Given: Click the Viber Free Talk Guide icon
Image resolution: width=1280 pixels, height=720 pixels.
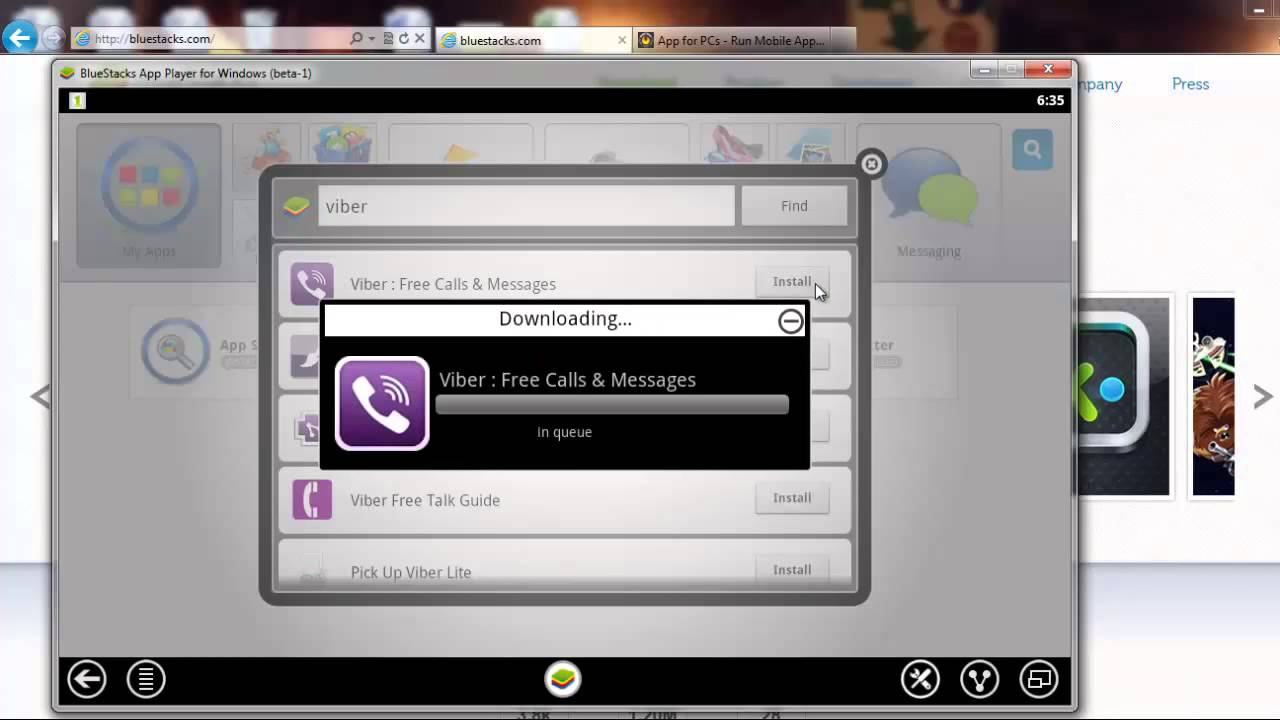Looking at the screenshot, I should [312, 499].
